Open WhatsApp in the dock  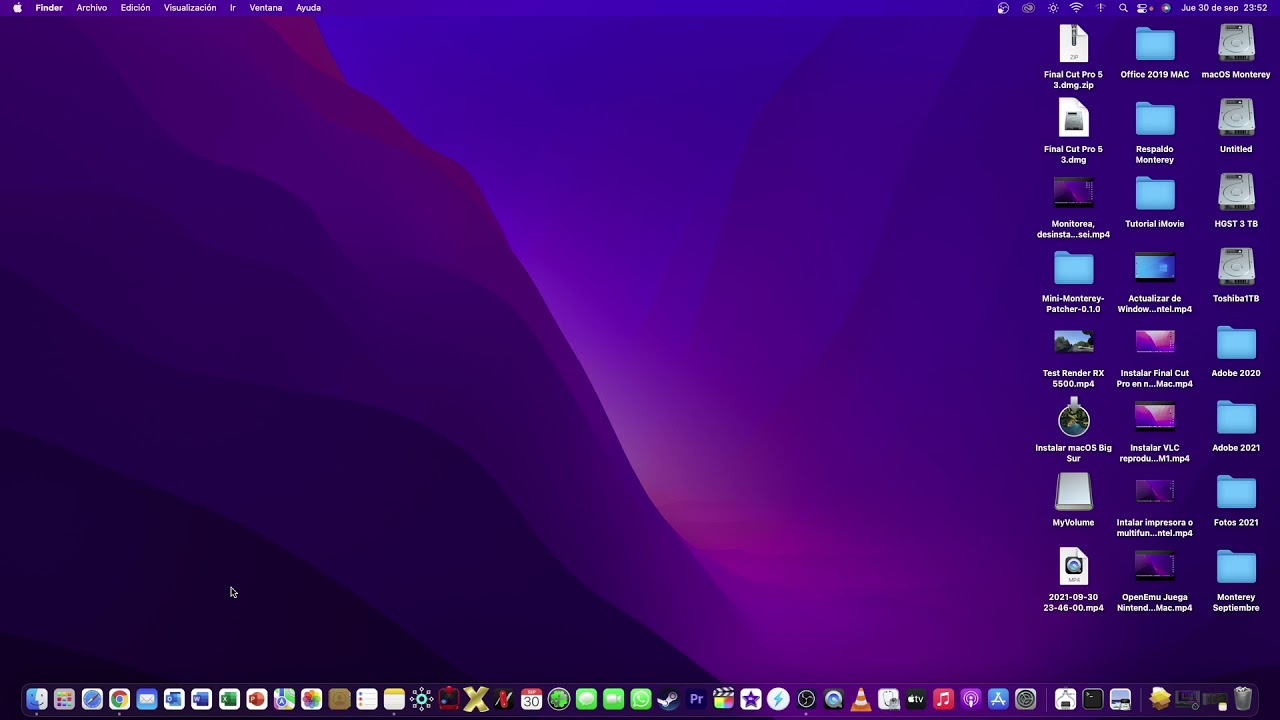click(641, 700)
